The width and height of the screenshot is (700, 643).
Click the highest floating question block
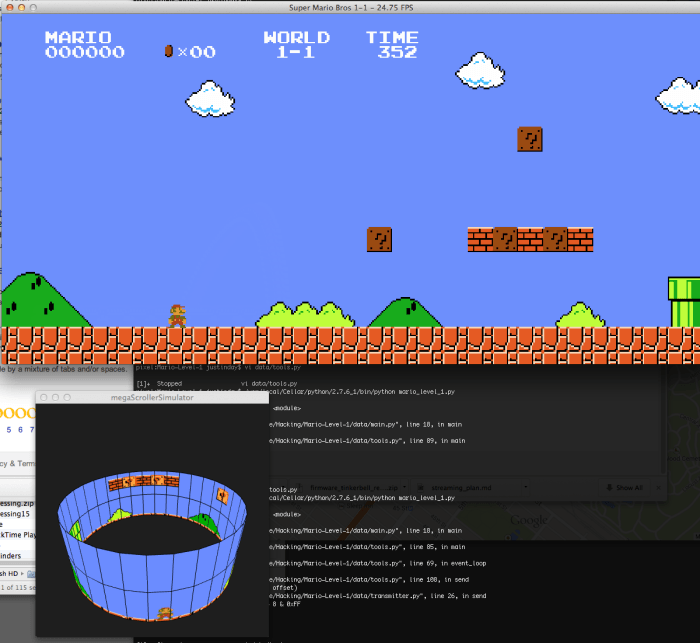[x=530, y=139]
